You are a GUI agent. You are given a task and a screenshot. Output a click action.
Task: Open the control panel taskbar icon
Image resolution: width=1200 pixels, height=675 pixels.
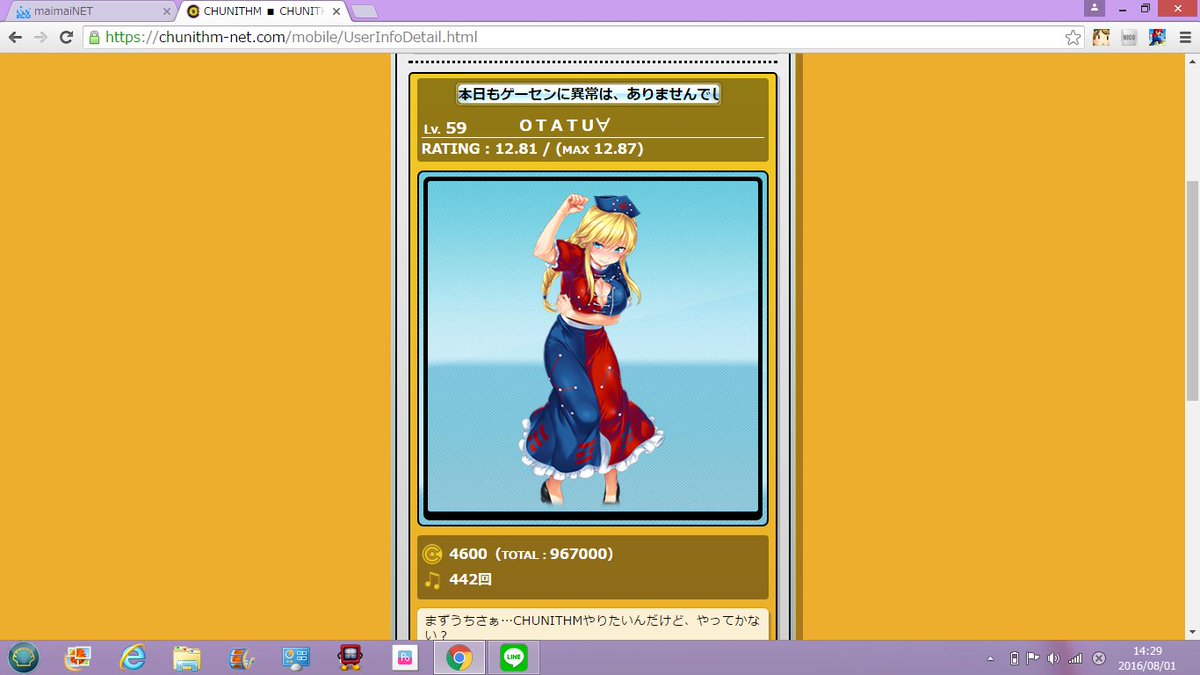295,657
